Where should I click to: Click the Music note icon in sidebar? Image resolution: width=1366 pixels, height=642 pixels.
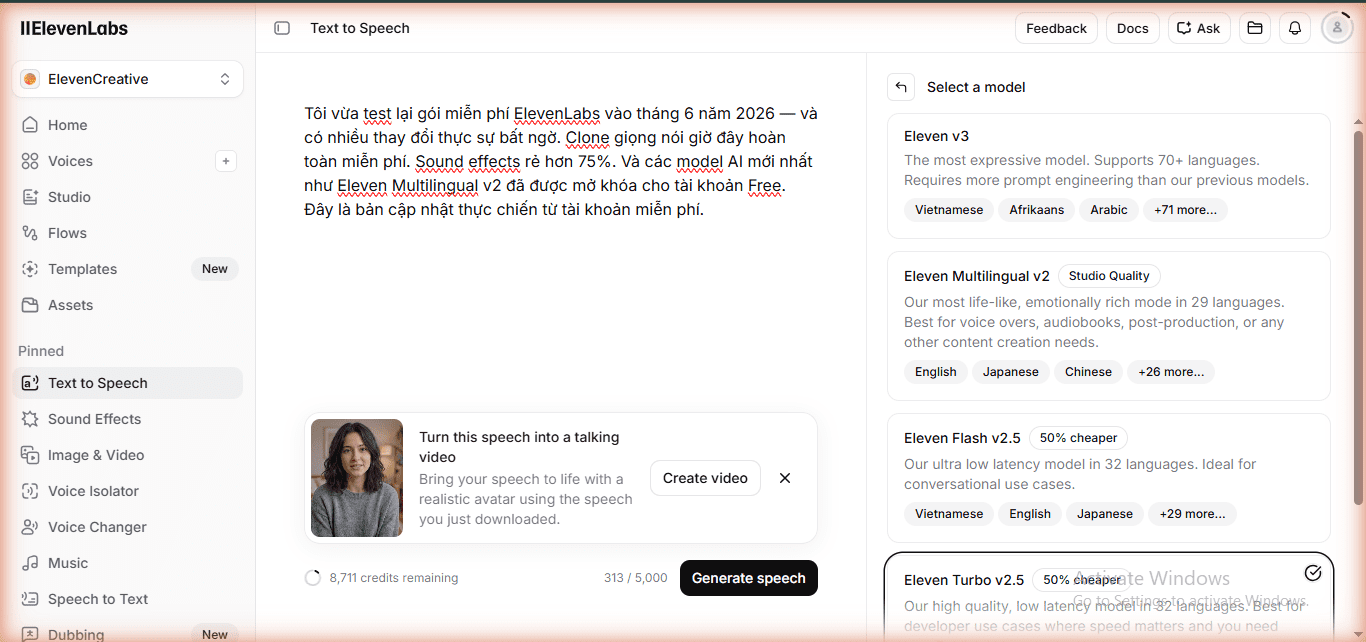tap(30, 563)
